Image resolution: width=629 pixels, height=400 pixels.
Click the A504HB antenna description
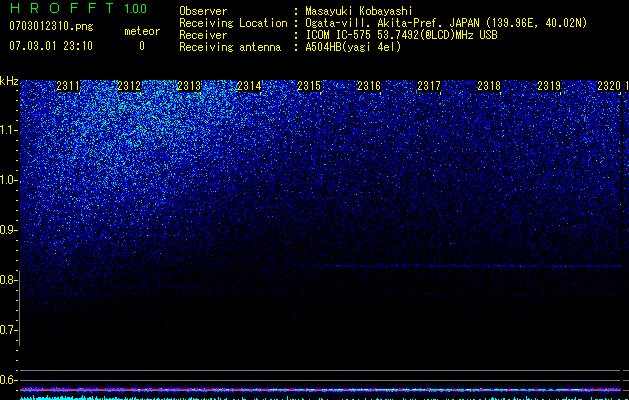[353, 47]
